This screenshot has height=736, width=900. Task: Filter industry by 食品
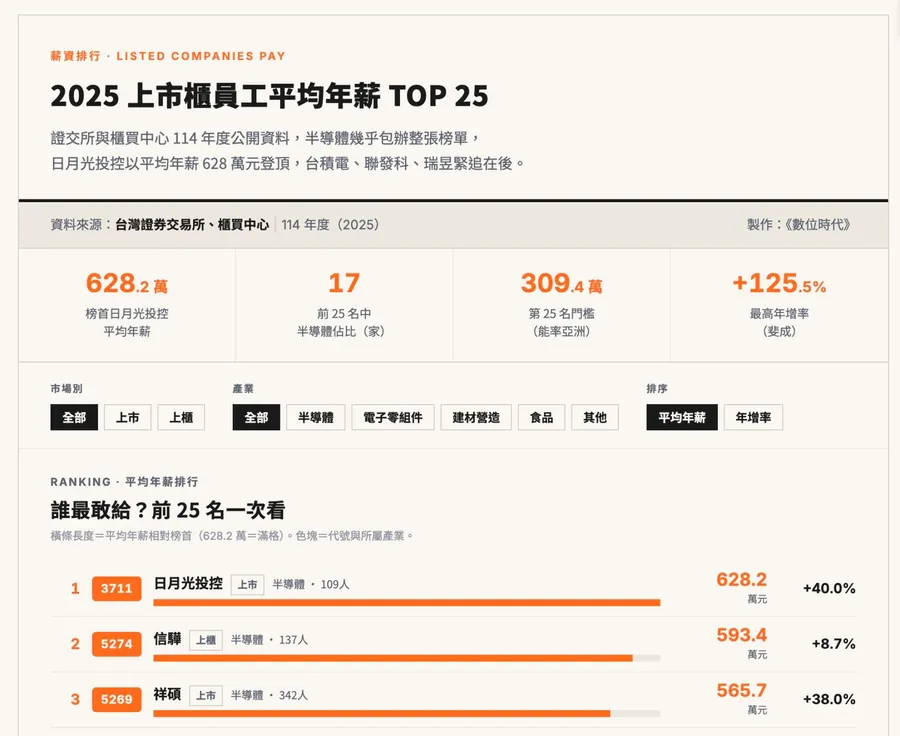[x=541, y=417]
